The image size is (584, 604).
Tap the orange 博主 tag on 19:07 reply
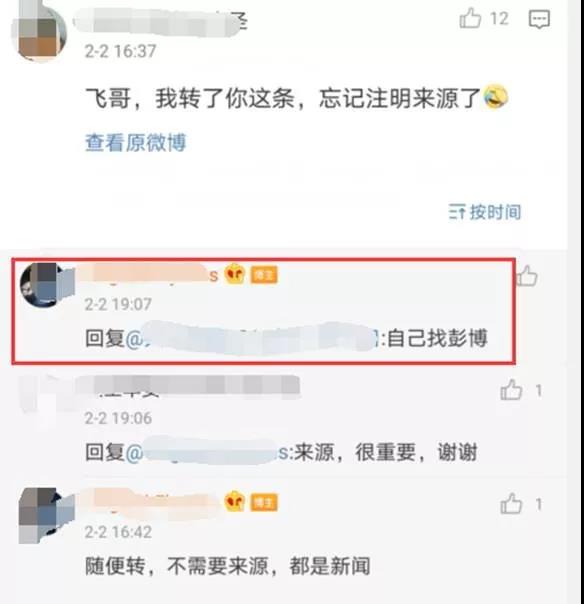(x=264, y=275)
